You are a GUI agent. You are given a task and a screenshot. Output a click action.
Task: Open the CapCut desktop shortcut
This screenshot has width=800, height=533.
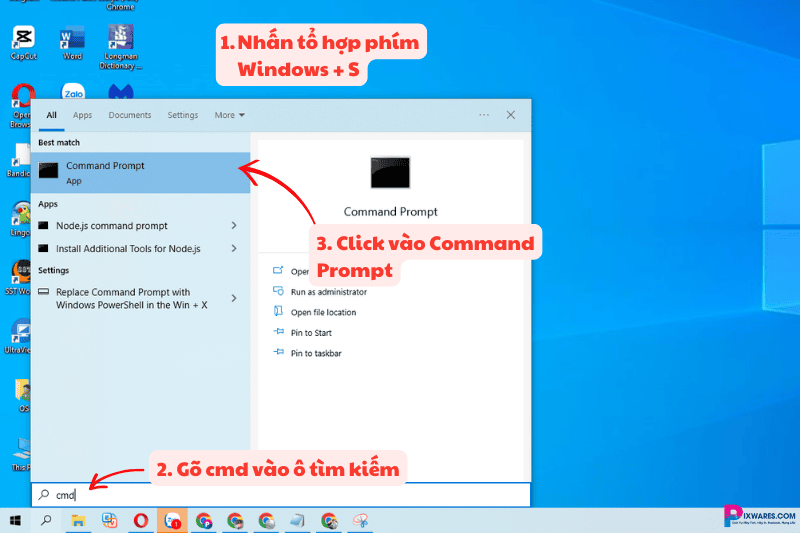(22, 40)
